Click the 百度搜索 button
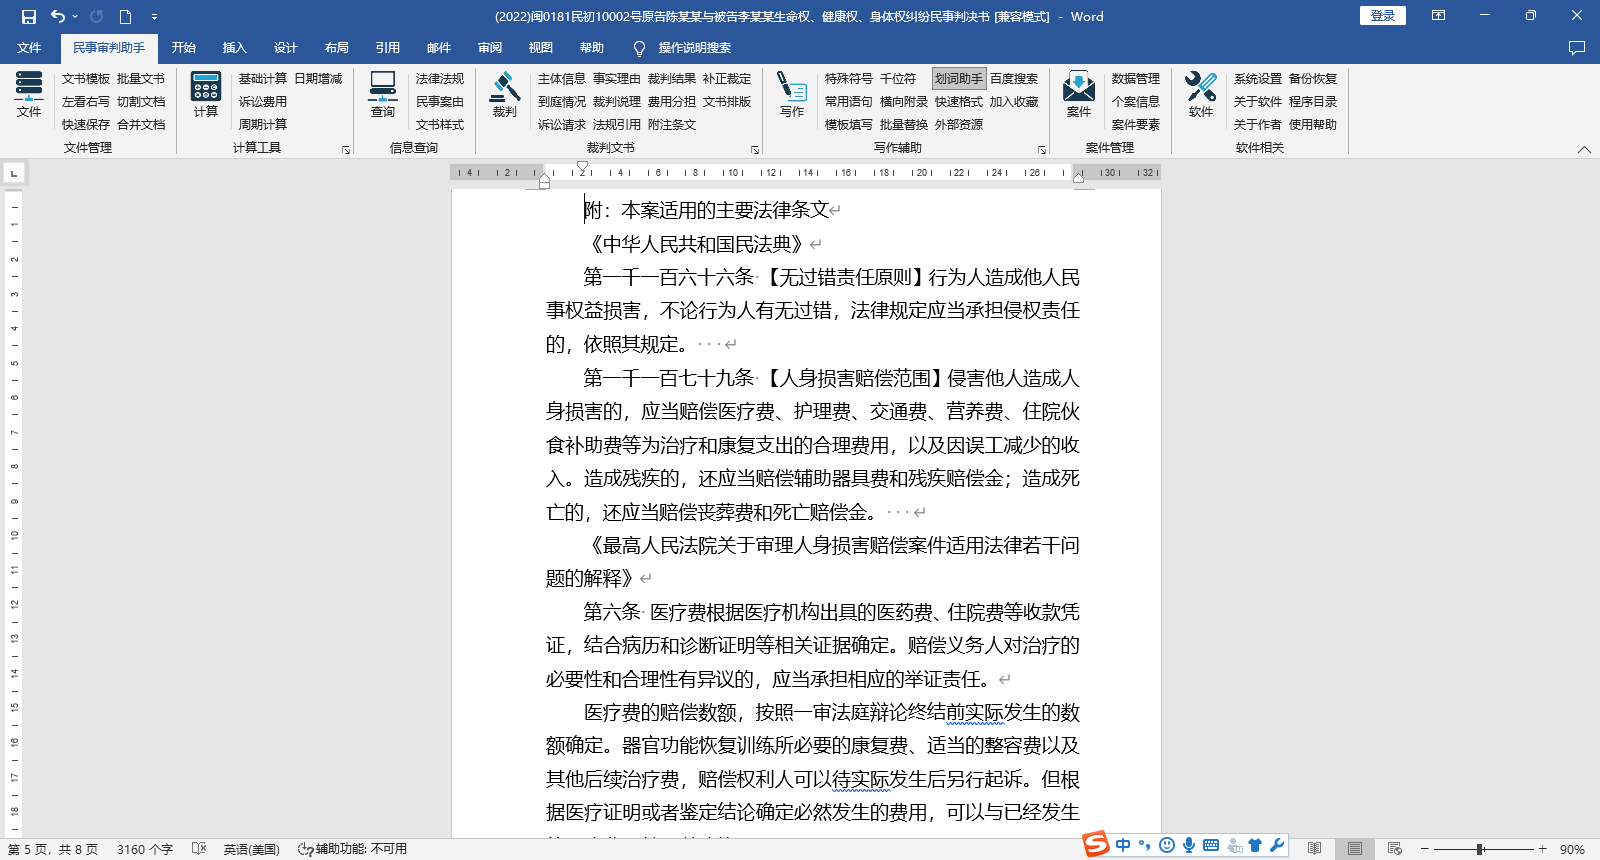Viewport: 1600px width, 860px height. (1014, 78)
